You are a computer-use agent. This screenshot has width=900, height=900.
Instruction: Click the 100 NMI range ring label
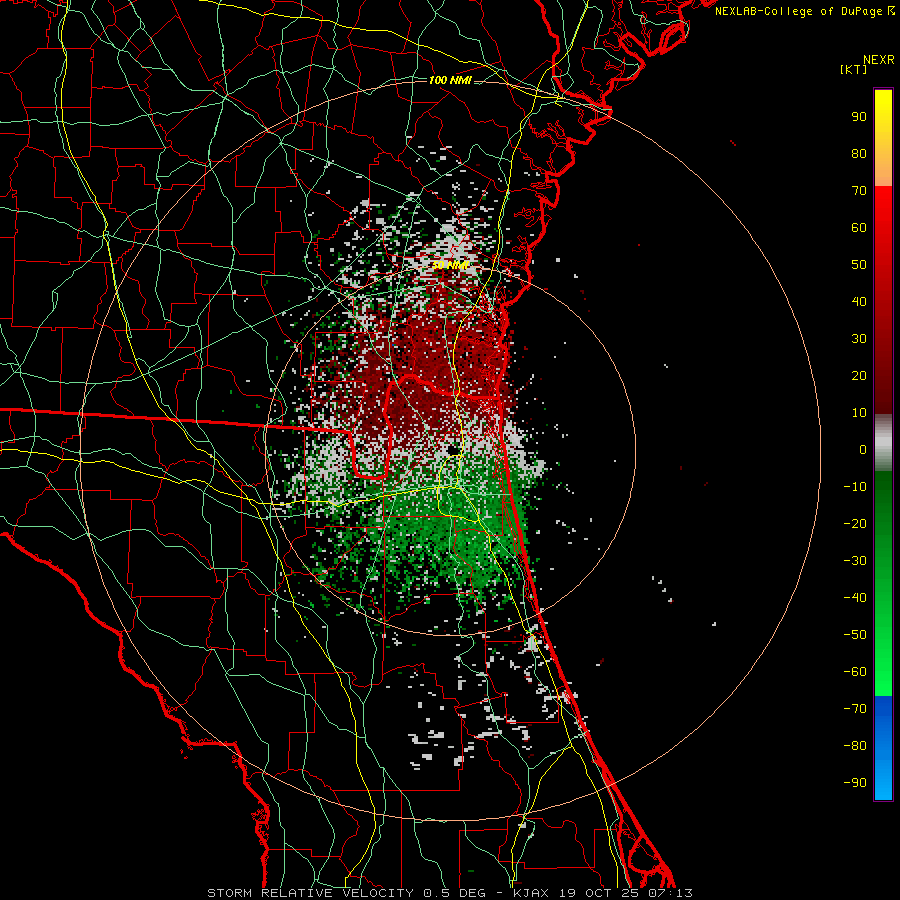450,80
